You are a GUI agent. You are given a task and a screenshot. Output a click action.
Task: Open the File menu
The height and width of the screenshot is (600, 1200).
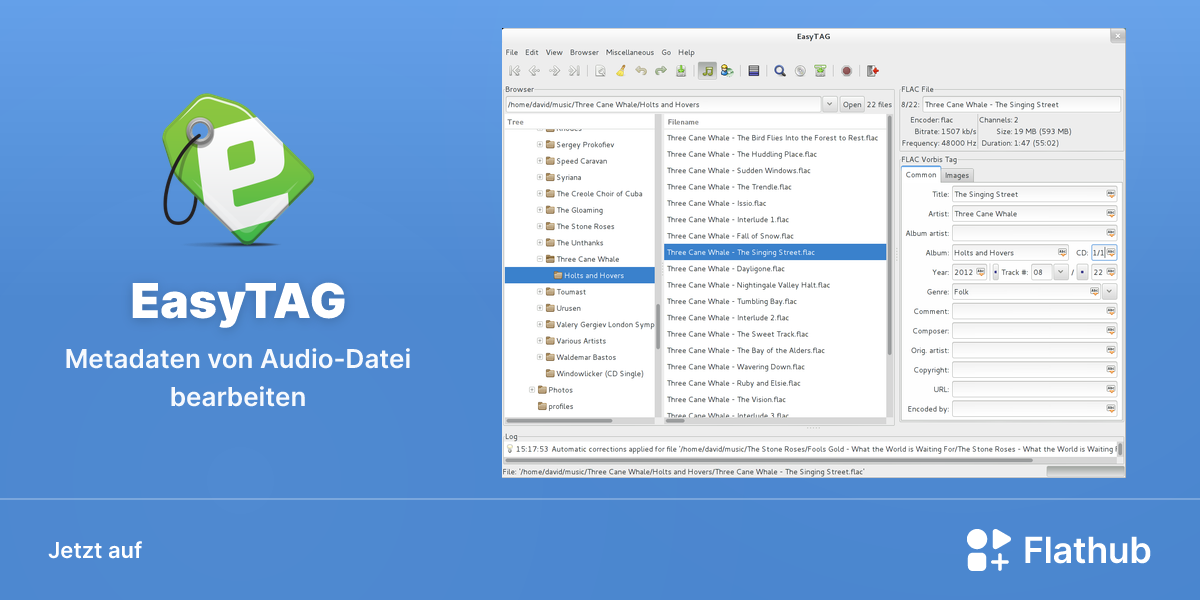pyautogui.click(x=512, y=52)
